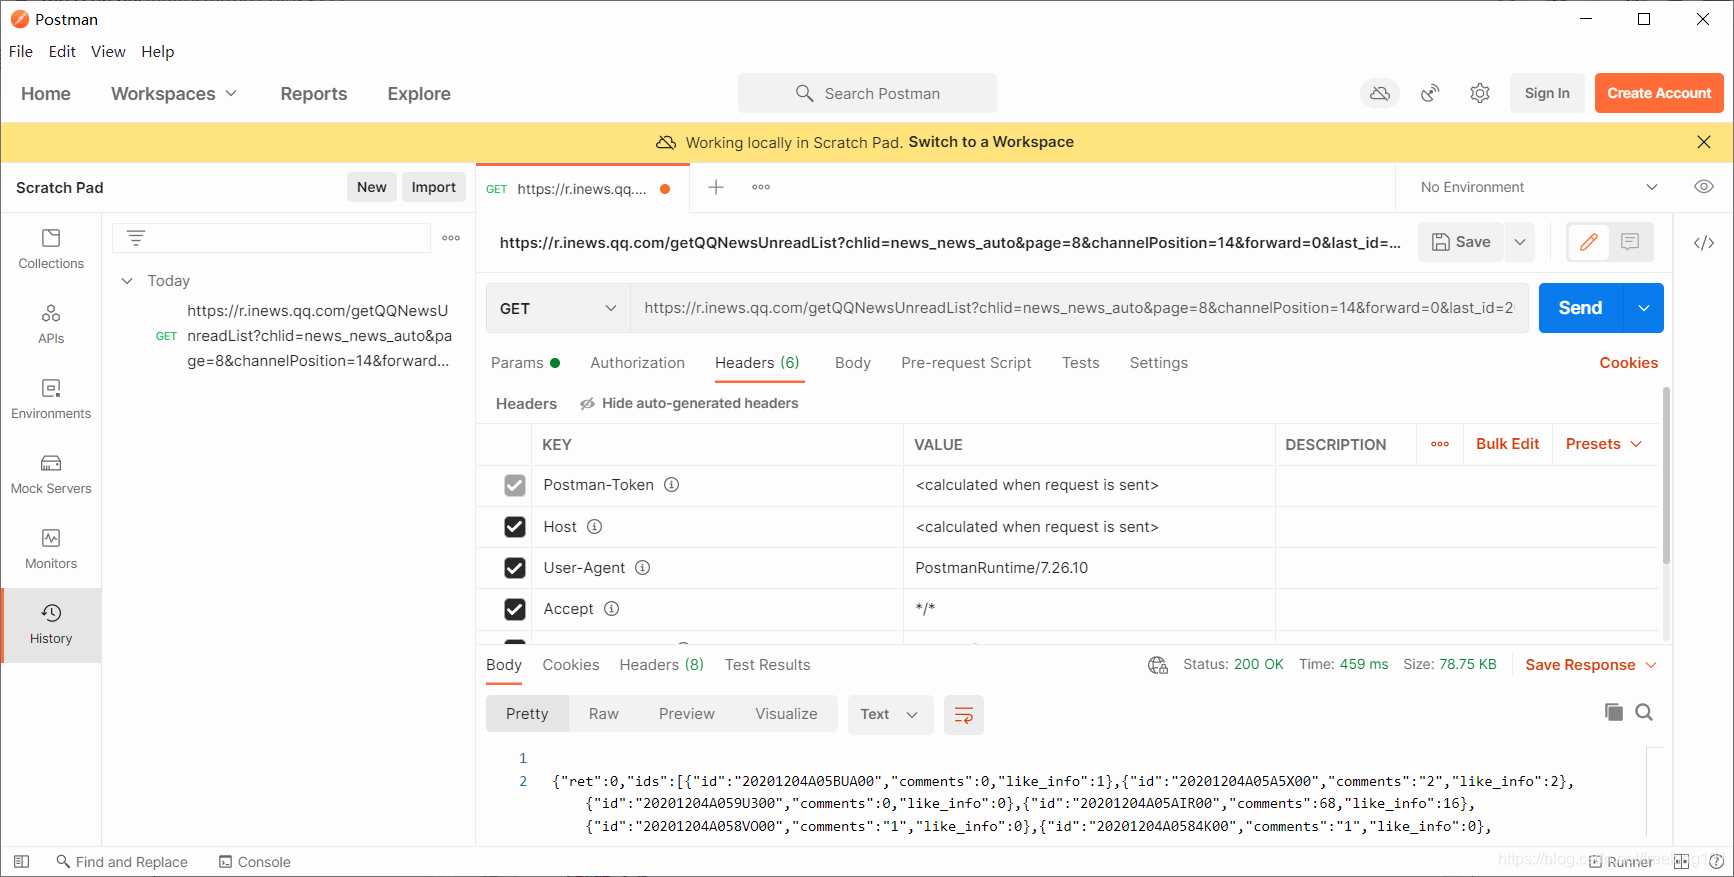The image size is (1734, 877).
Task: Open headers column options ellipsis
Action: (x=1440, y=444)
